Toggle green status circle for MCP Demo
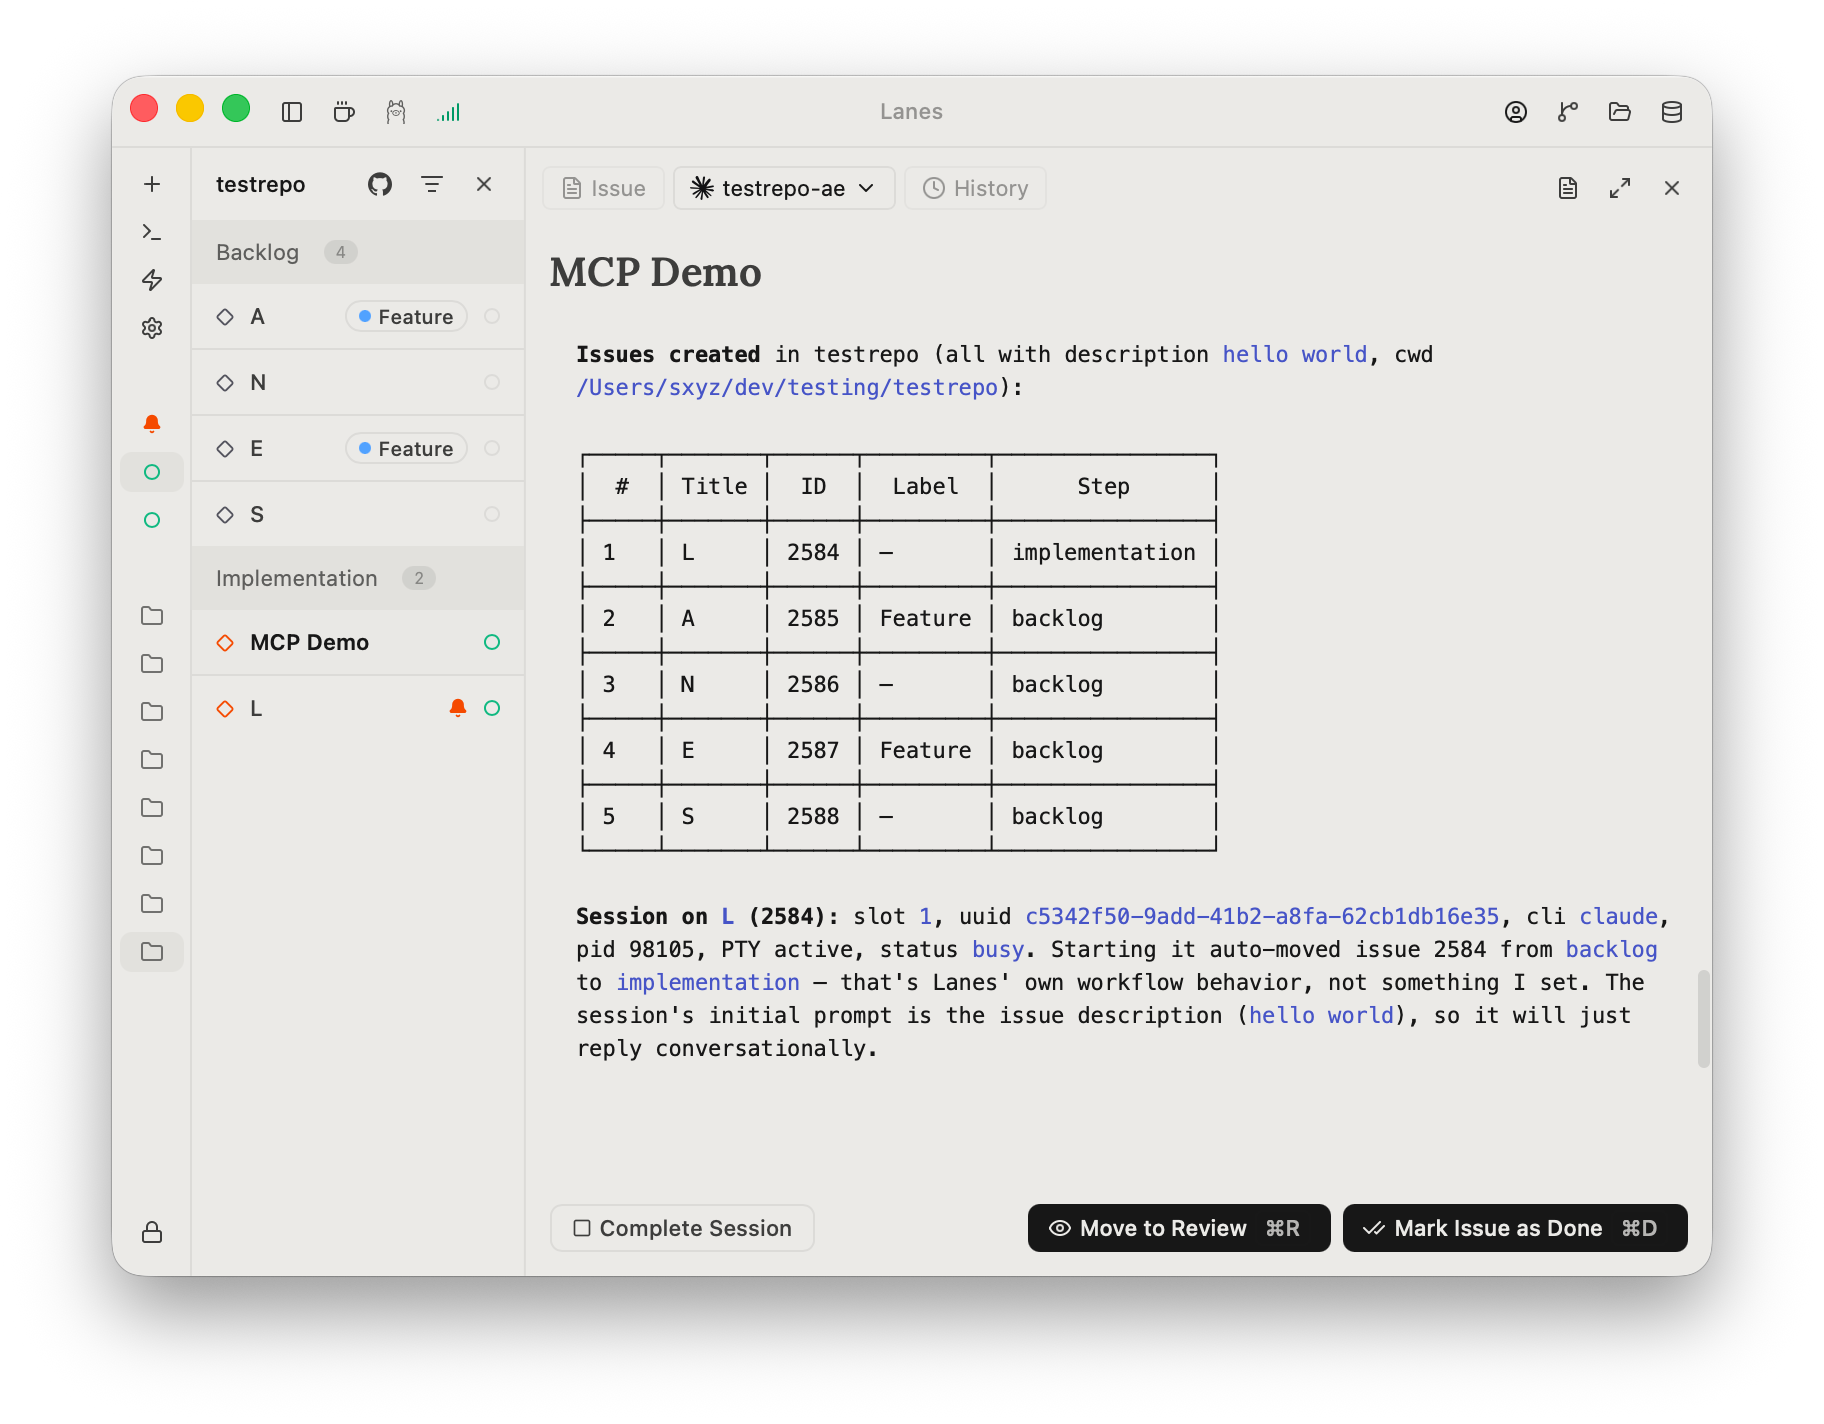This screenshot has height=1424, width=1824. [492, 642]
